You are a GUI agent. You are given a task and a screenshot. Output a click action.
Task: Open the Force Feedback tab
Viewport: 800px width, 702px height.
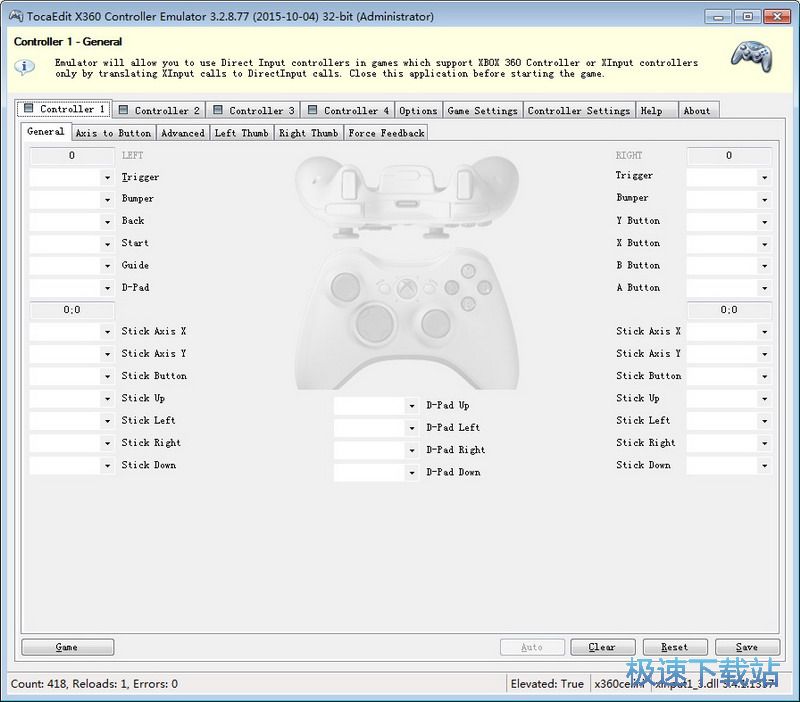[386, 133]
